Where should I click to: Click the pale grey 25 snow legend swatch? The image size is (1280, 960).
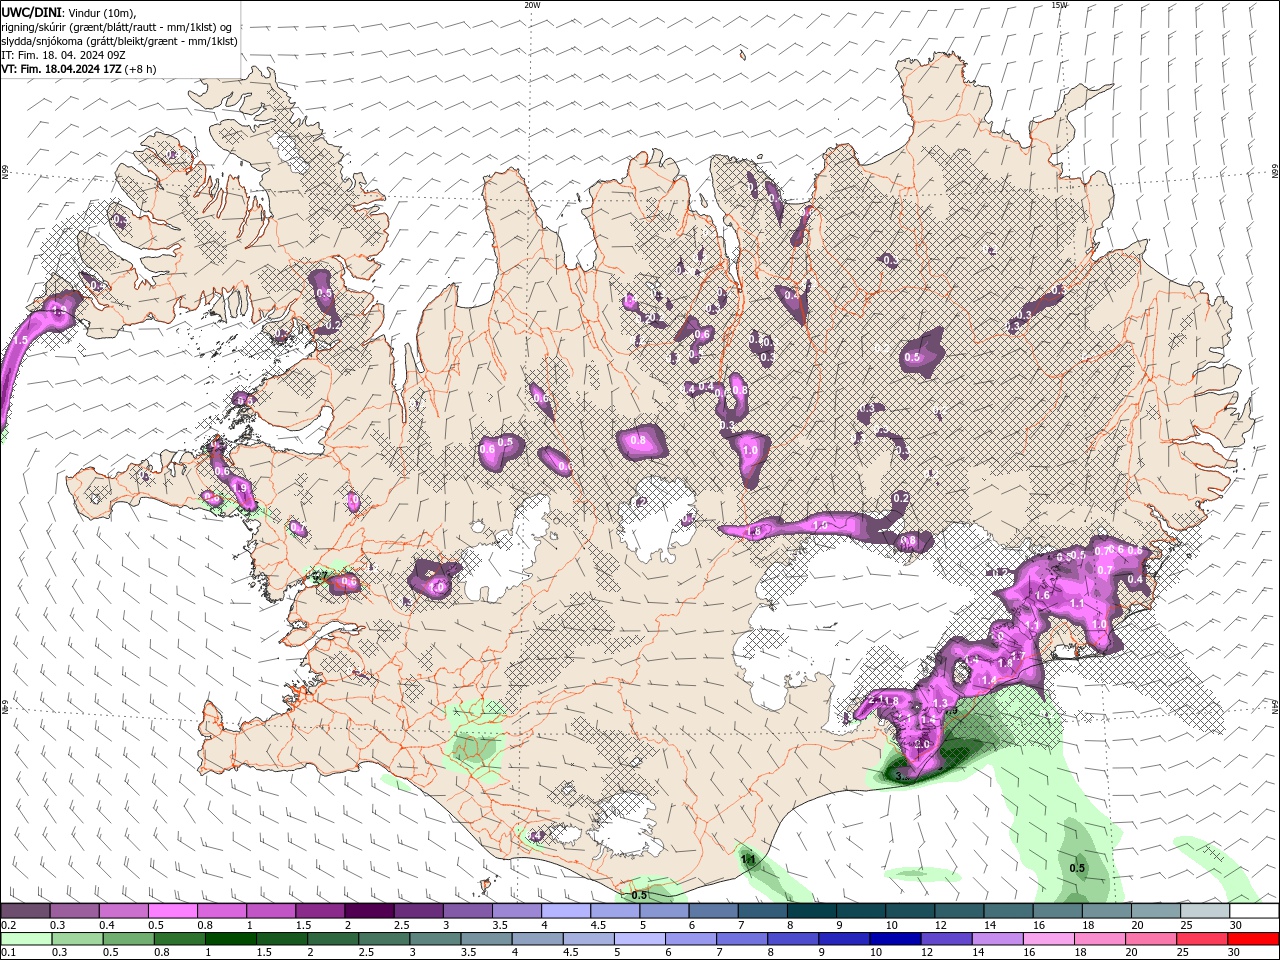click(x=1205, y=911)
